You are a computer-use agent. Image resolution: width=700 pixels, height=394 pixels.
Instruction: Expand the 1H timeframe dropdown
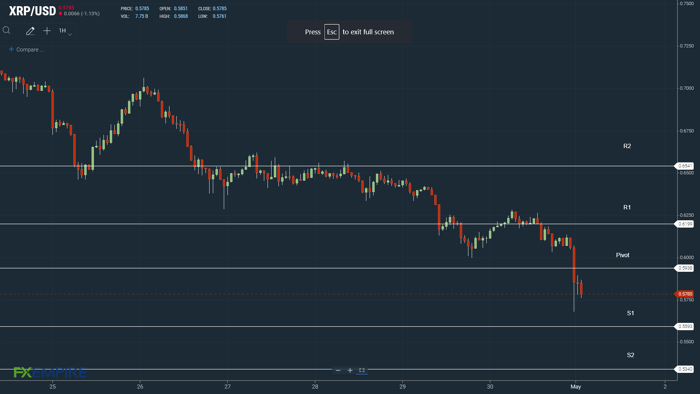click(65, 31)
